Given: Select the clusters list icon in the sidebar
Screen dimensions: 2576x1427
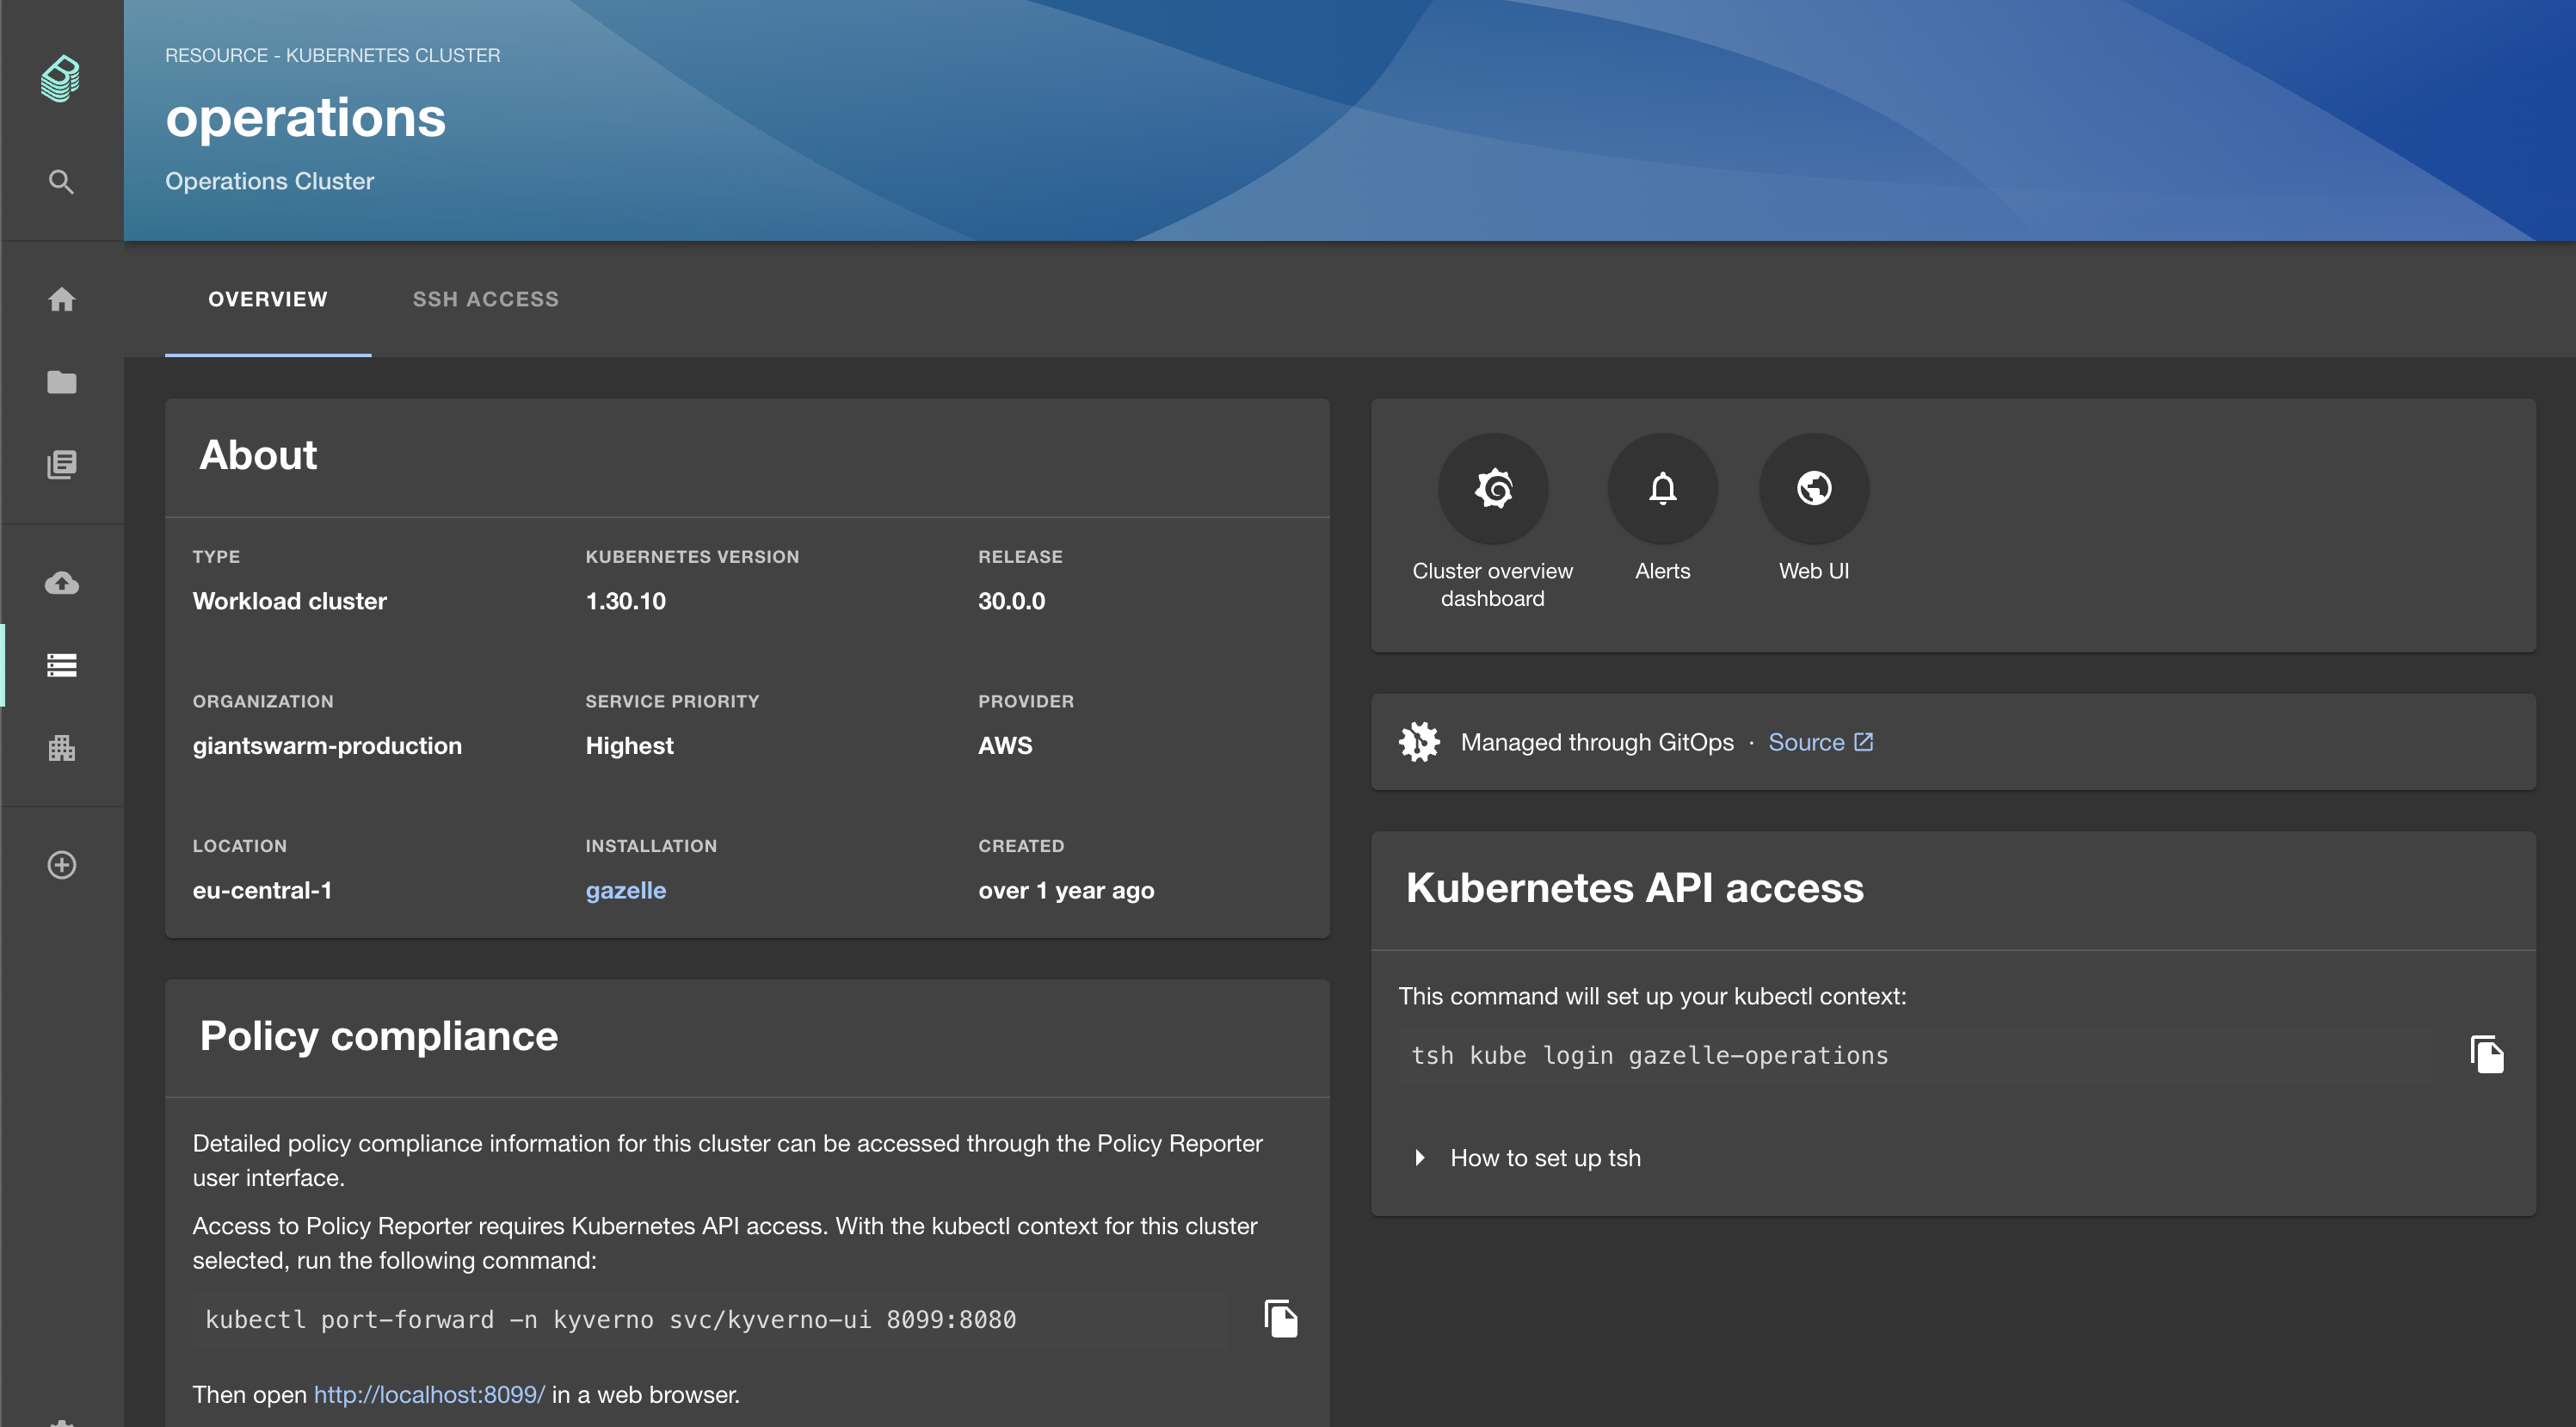Looking at the screenshot, I should click(x=61, y=665).
